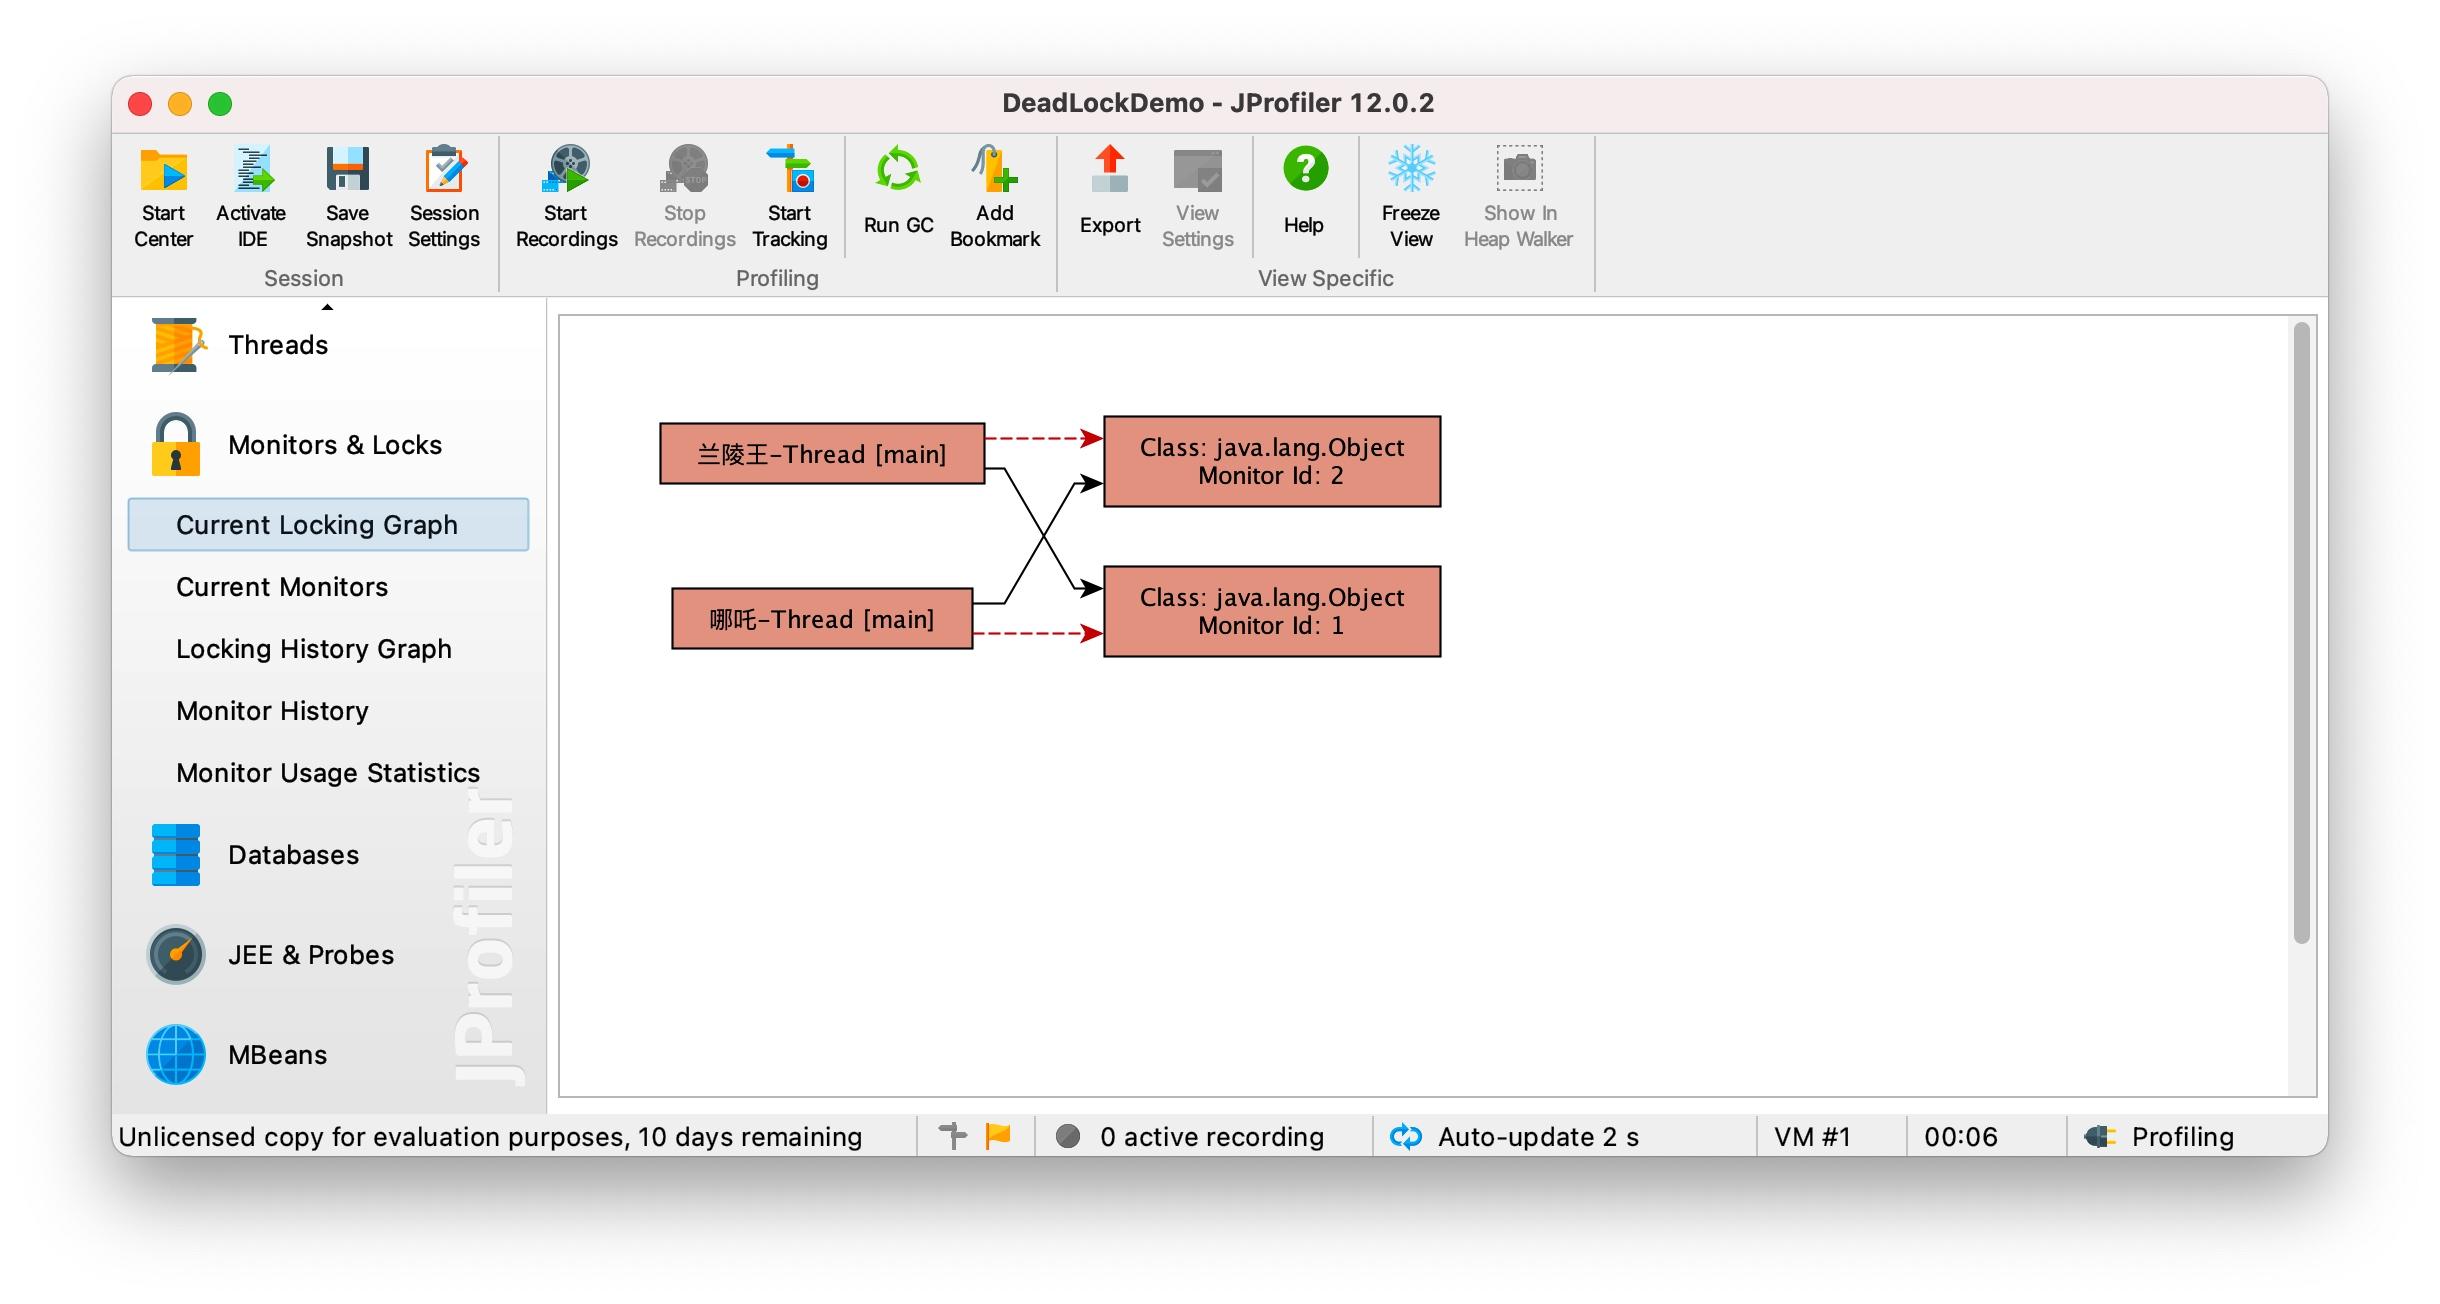
Task: Click the Profiling plug icon in status bar
Action: pyautogui.click(x=2100, y=1136)
